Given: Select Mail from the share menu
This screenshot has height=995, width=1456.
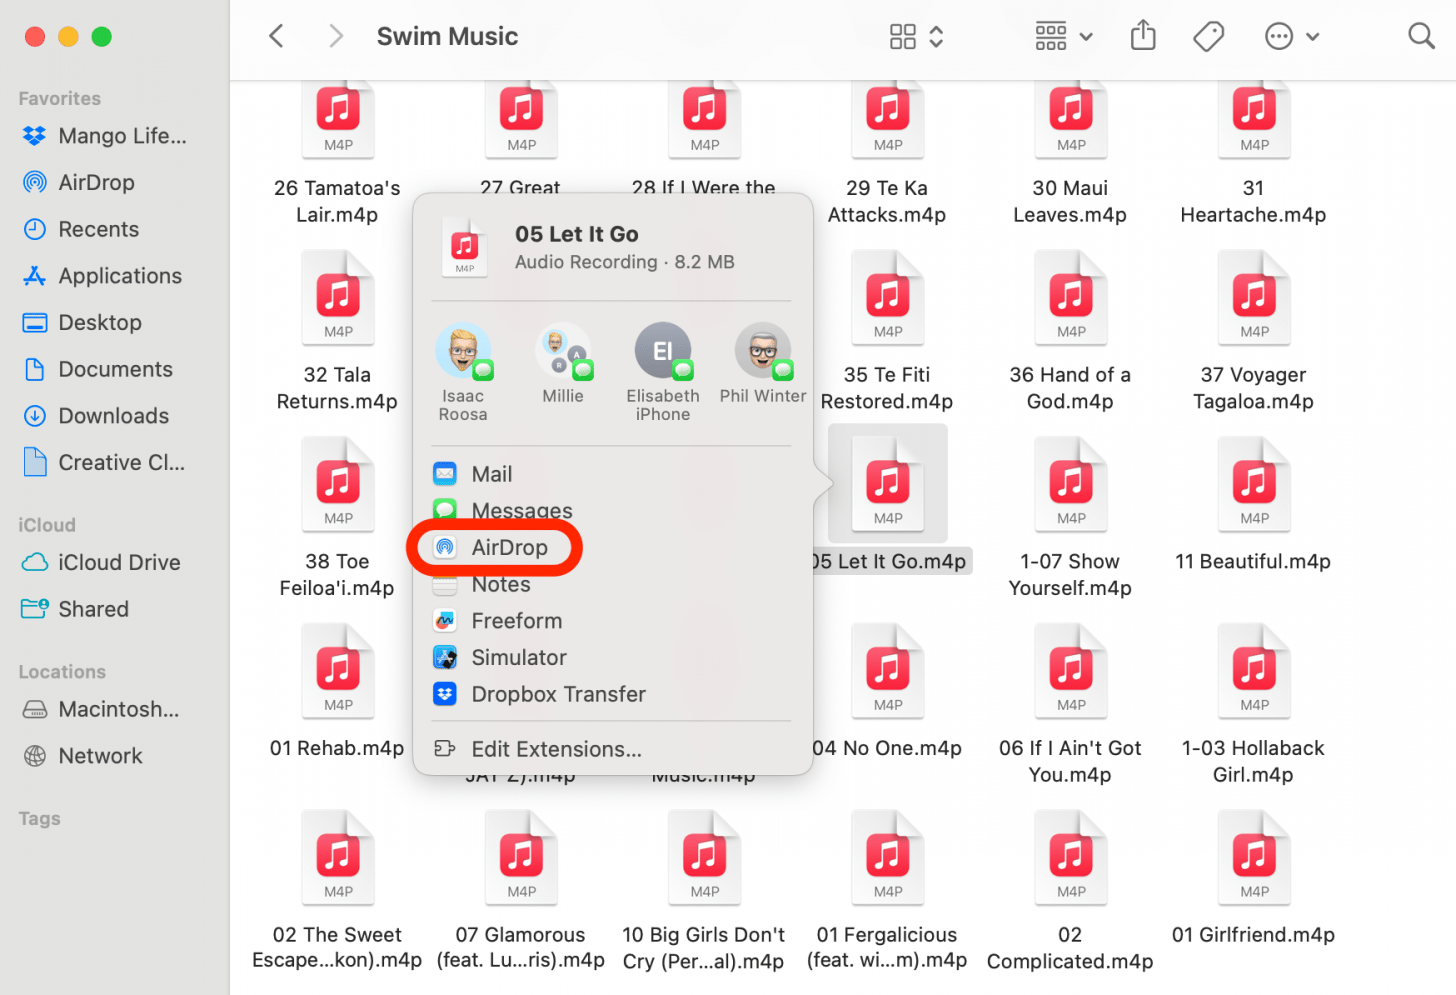Looking at the screenshot, I should (491, 474).
